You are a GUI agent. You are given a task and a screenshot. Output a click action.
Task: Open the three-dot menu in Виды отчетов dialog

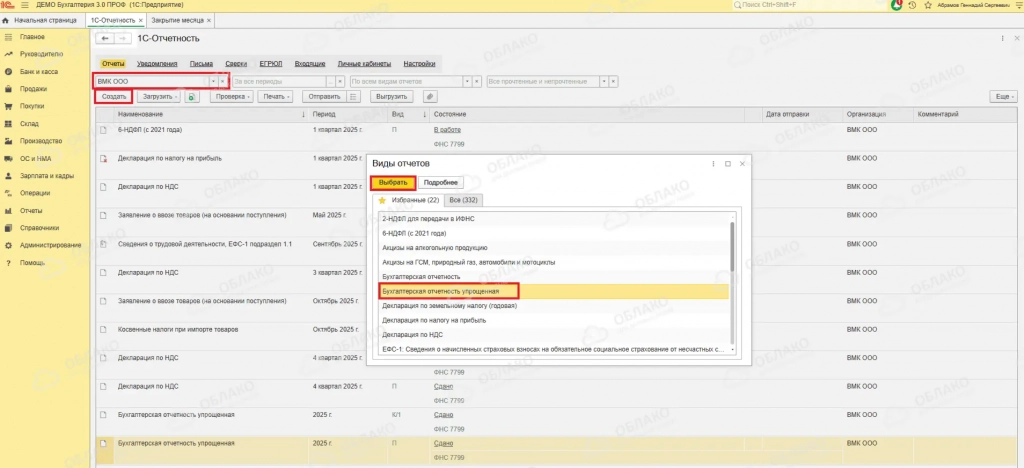[x=713, y=164]
